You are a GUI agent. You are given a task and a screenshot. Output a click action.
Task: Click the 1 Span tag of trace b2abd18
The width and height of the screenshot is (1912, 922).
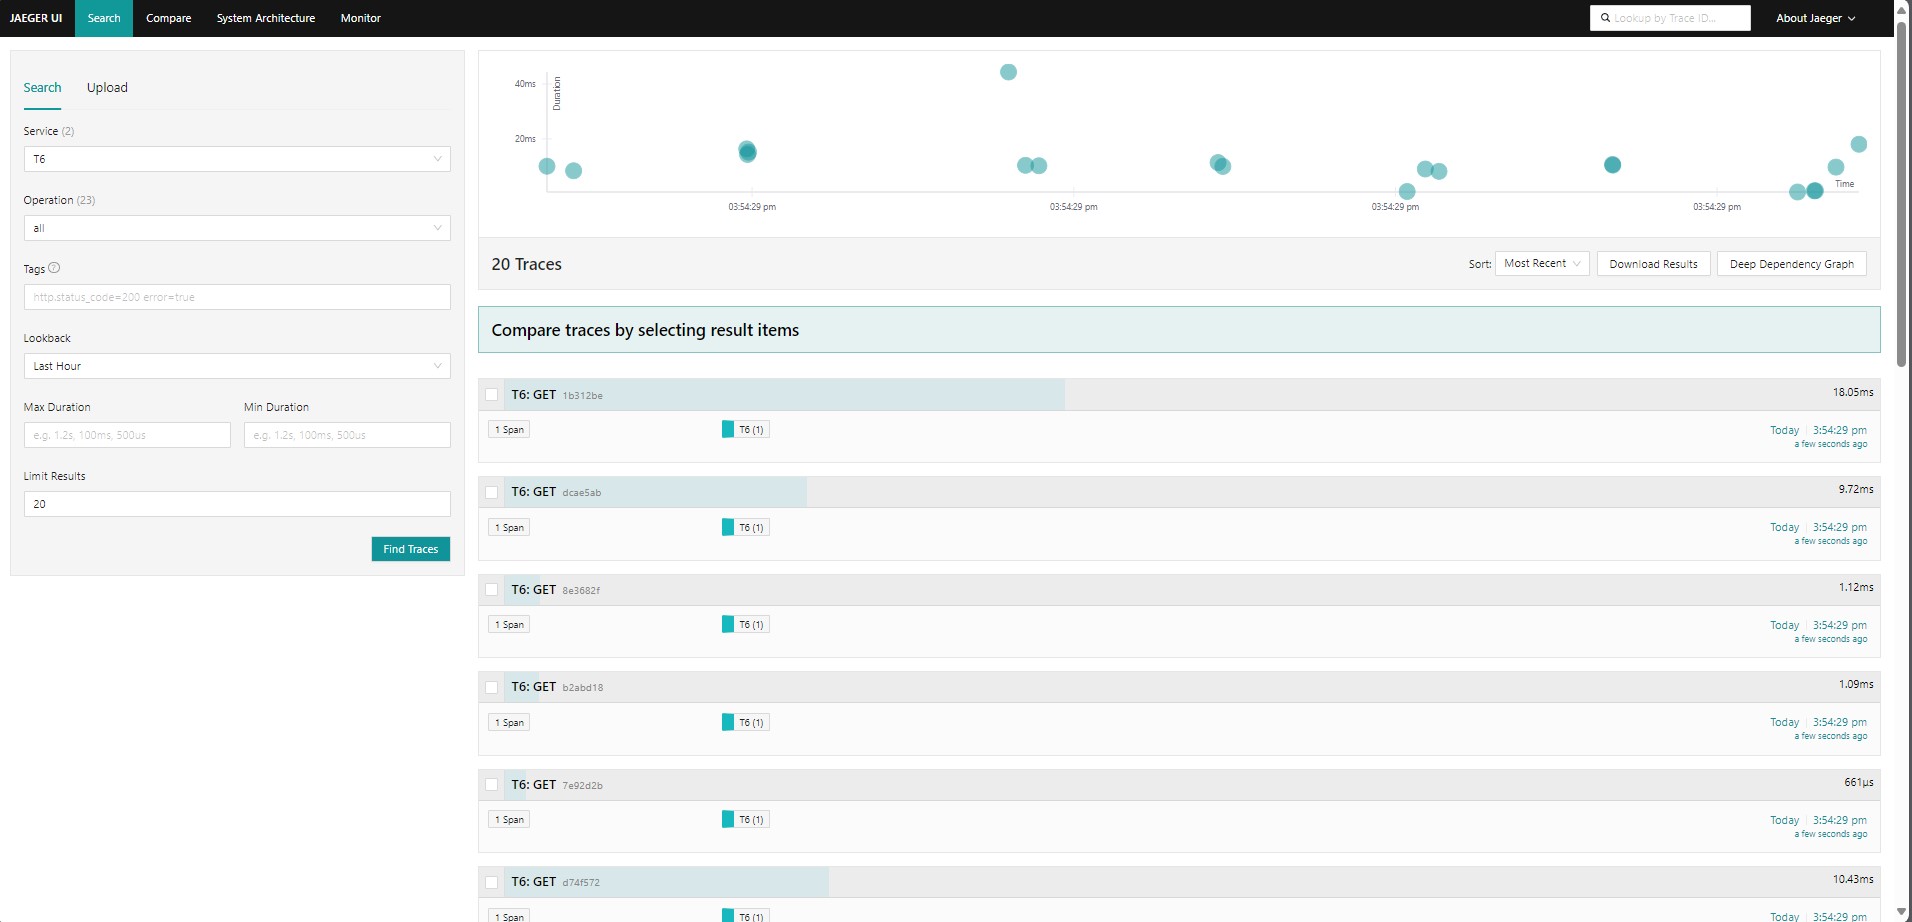coord(509,723)
